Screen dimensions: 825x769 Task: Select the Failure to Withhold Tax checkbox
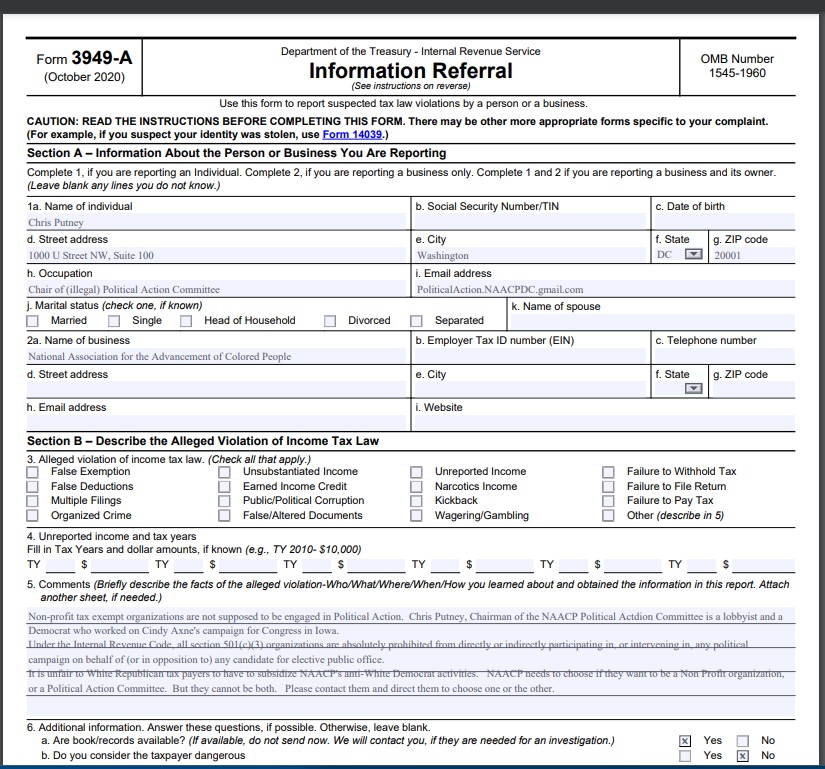[608, 472]
